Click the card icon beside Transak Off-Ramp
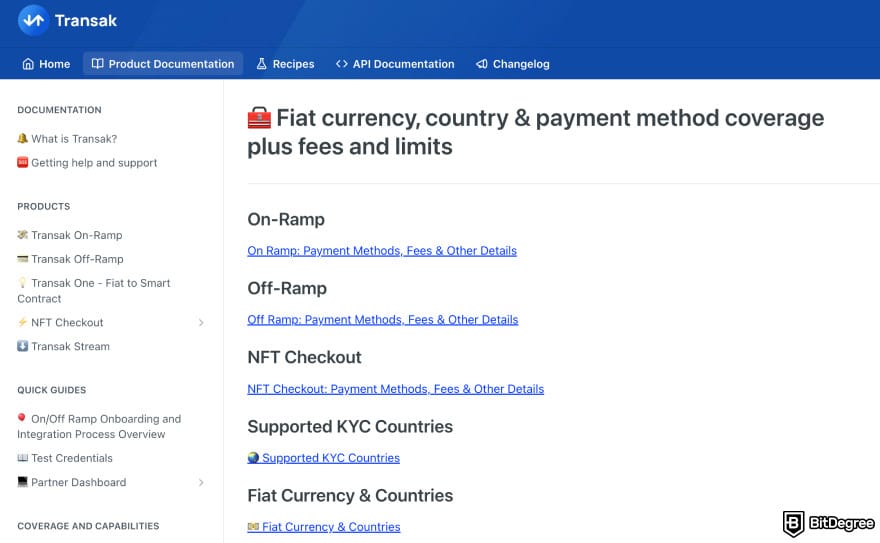 tap(22, 259)
